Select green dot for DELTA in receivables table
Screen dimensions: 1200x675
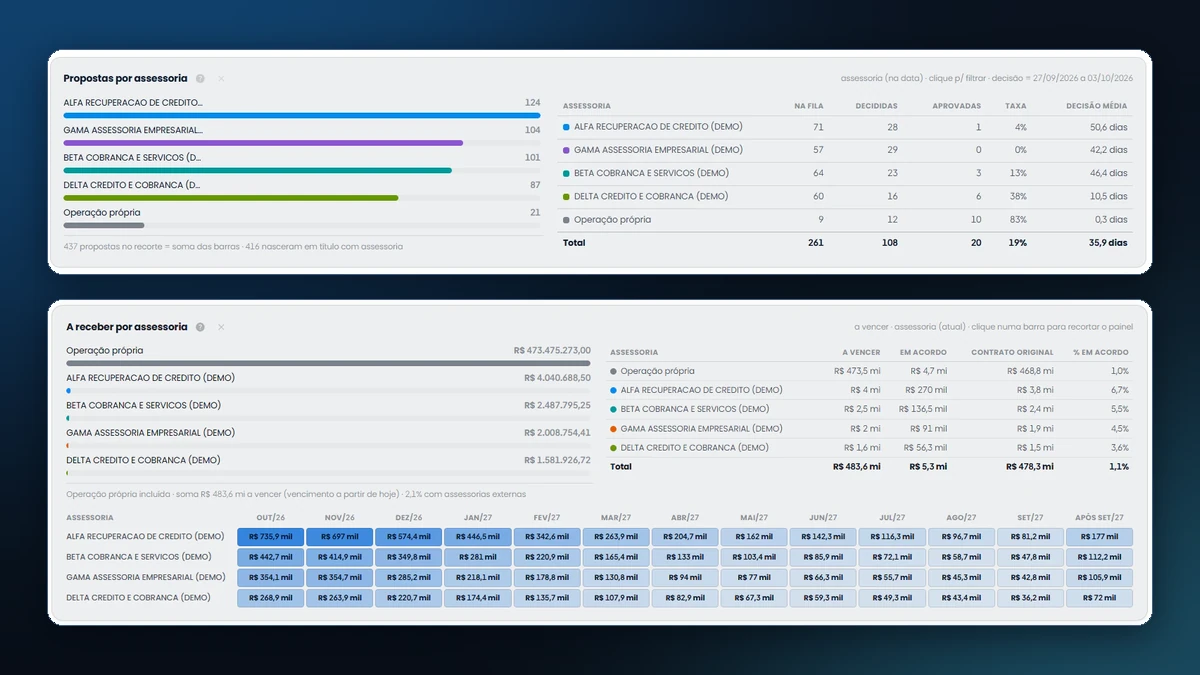pyautogui.click(x=613, y=448)
